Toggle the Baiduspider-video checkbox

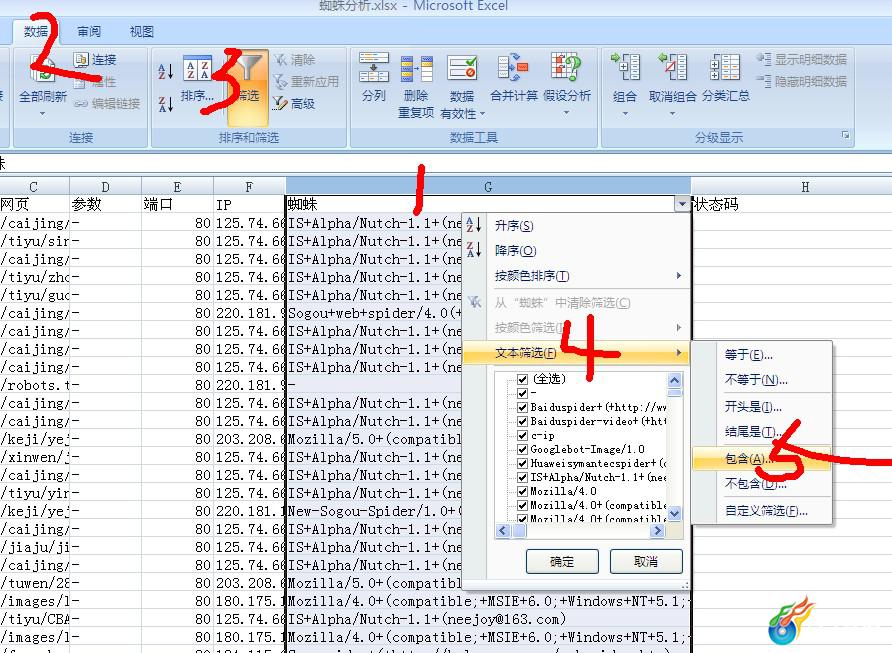click(522, 421)
